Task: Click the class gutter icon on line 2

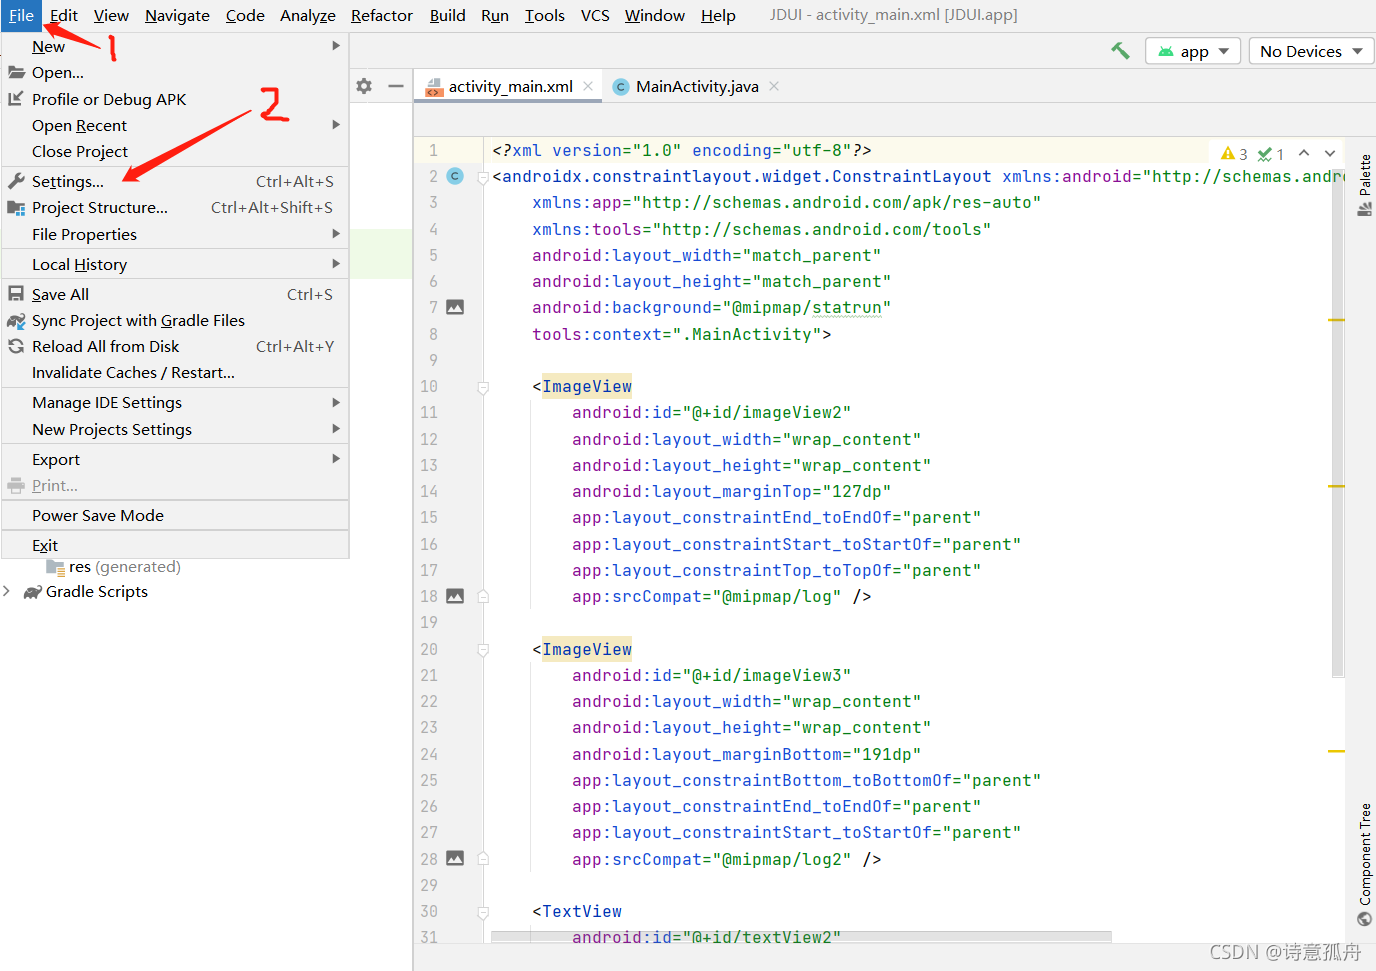Action: click(x=455, y=176)
